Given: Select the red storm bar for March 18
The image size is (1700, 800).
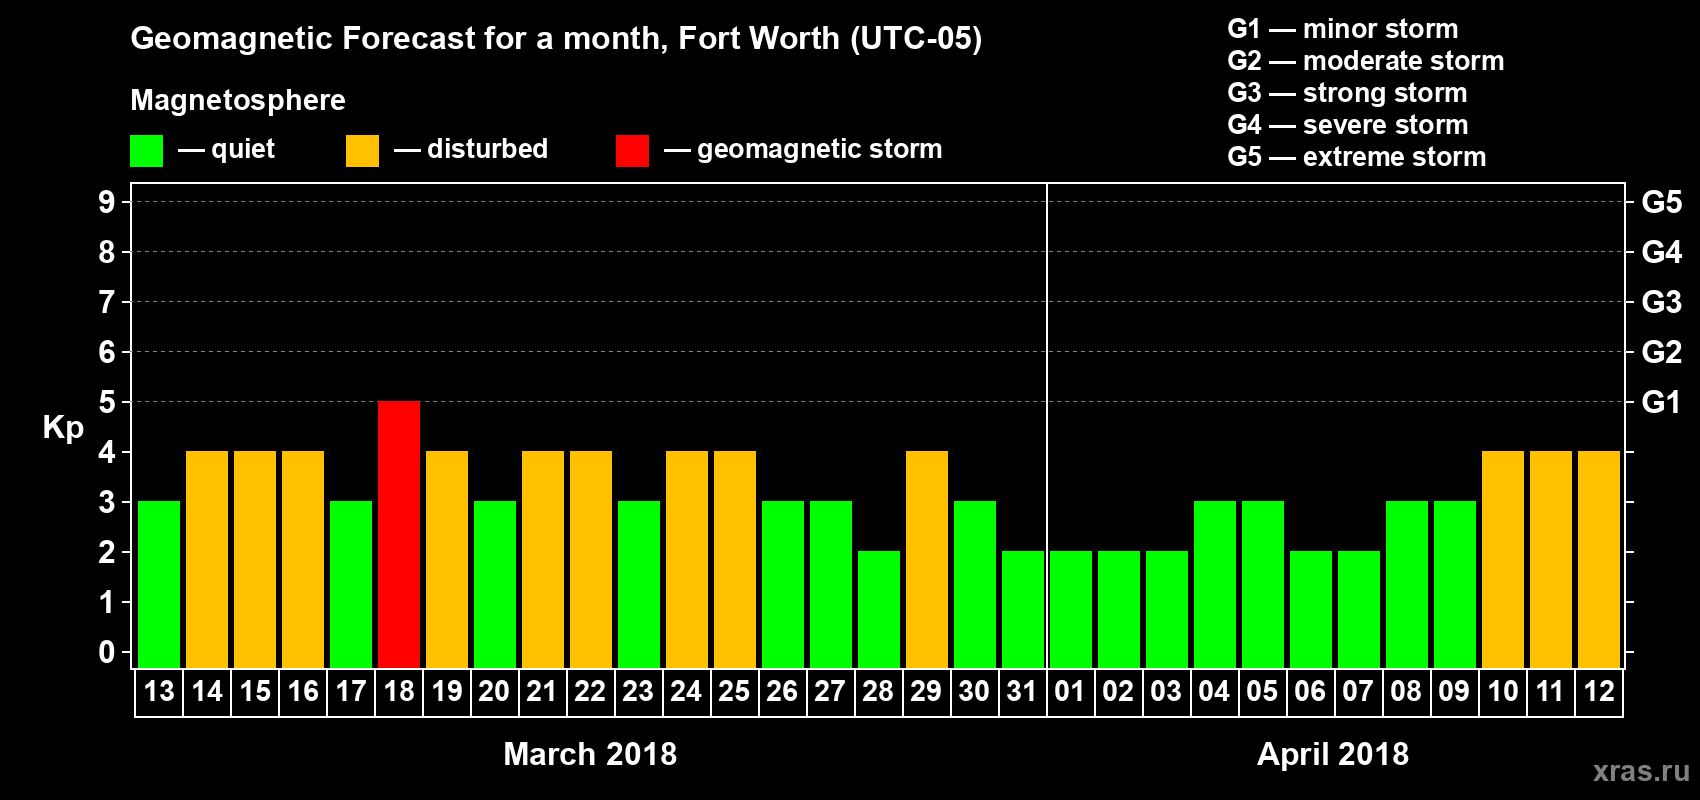Looking at the screenshot, I should tap(399, 535).
